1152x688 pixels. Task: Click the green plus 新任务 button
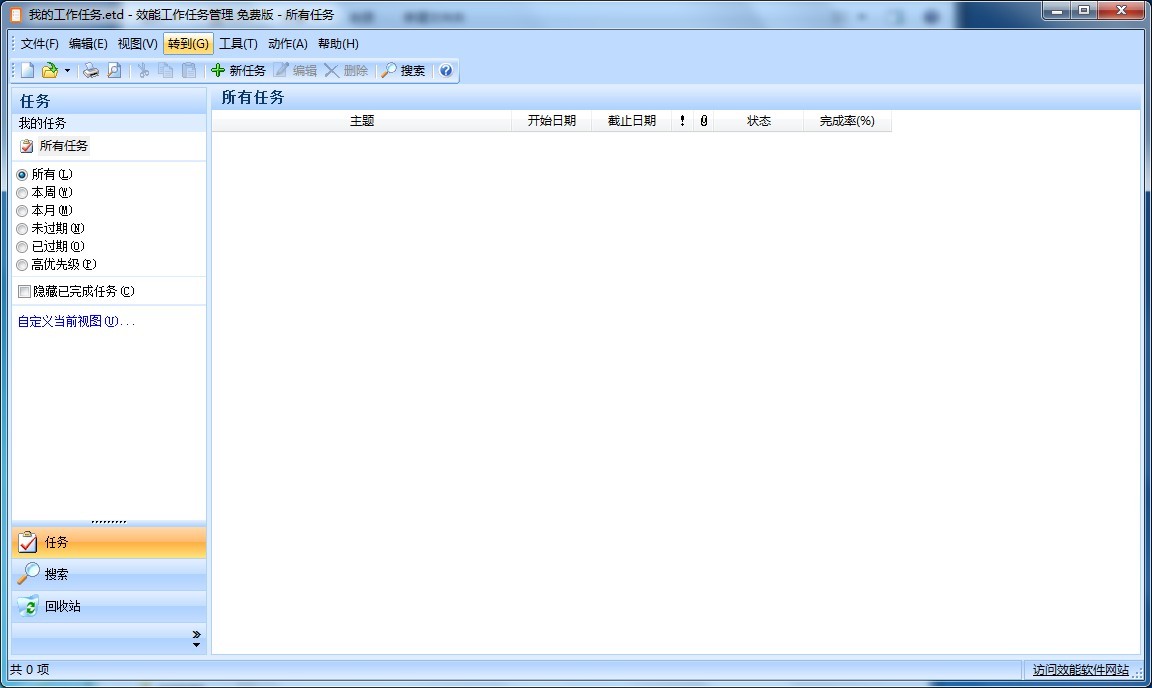(x=238, y=70)
